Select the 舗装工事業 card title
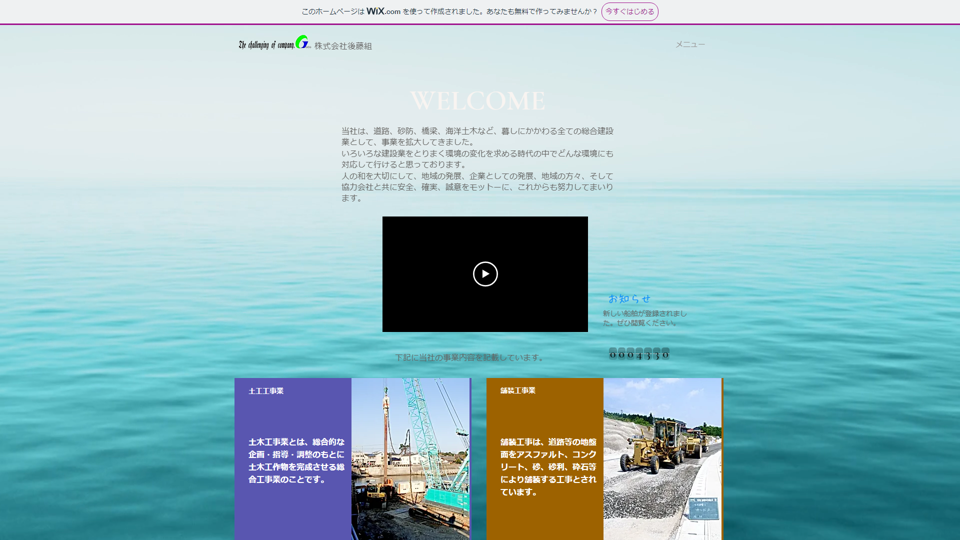Viewport: 960px width, 540px height. [x=518, y=391]
